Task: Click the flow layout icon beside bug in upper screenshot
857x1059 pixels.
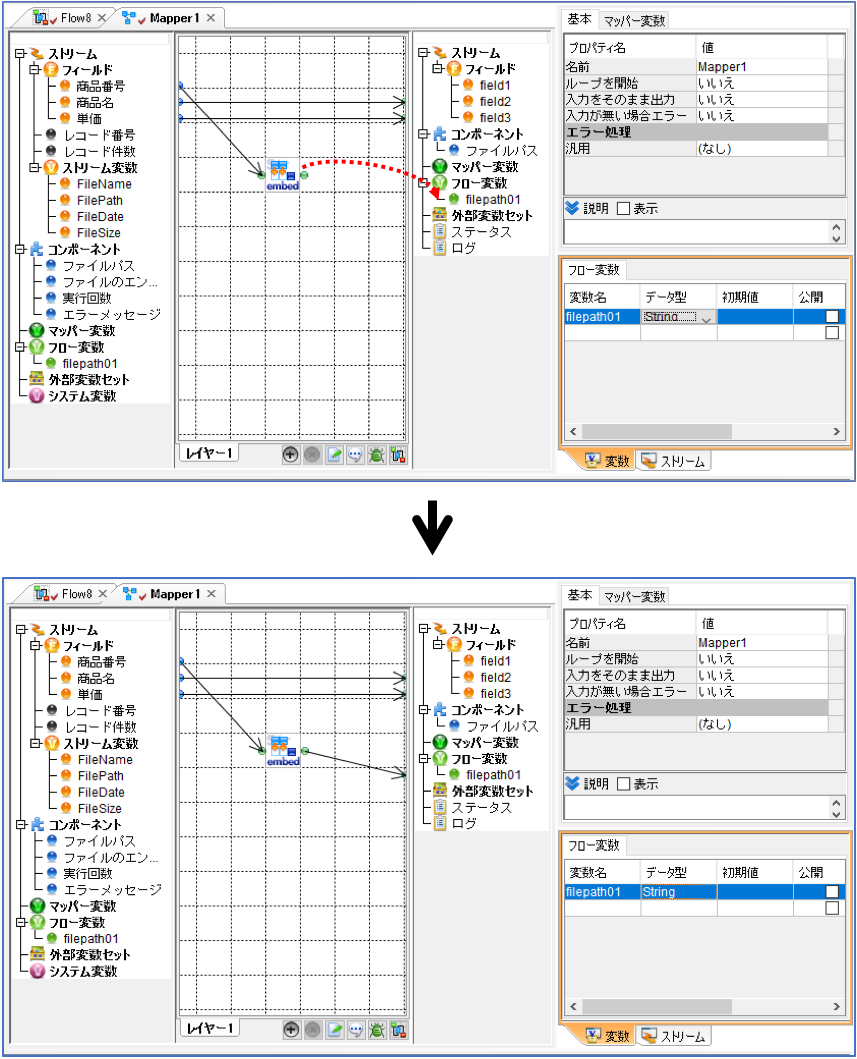Action: pos(398,455)
